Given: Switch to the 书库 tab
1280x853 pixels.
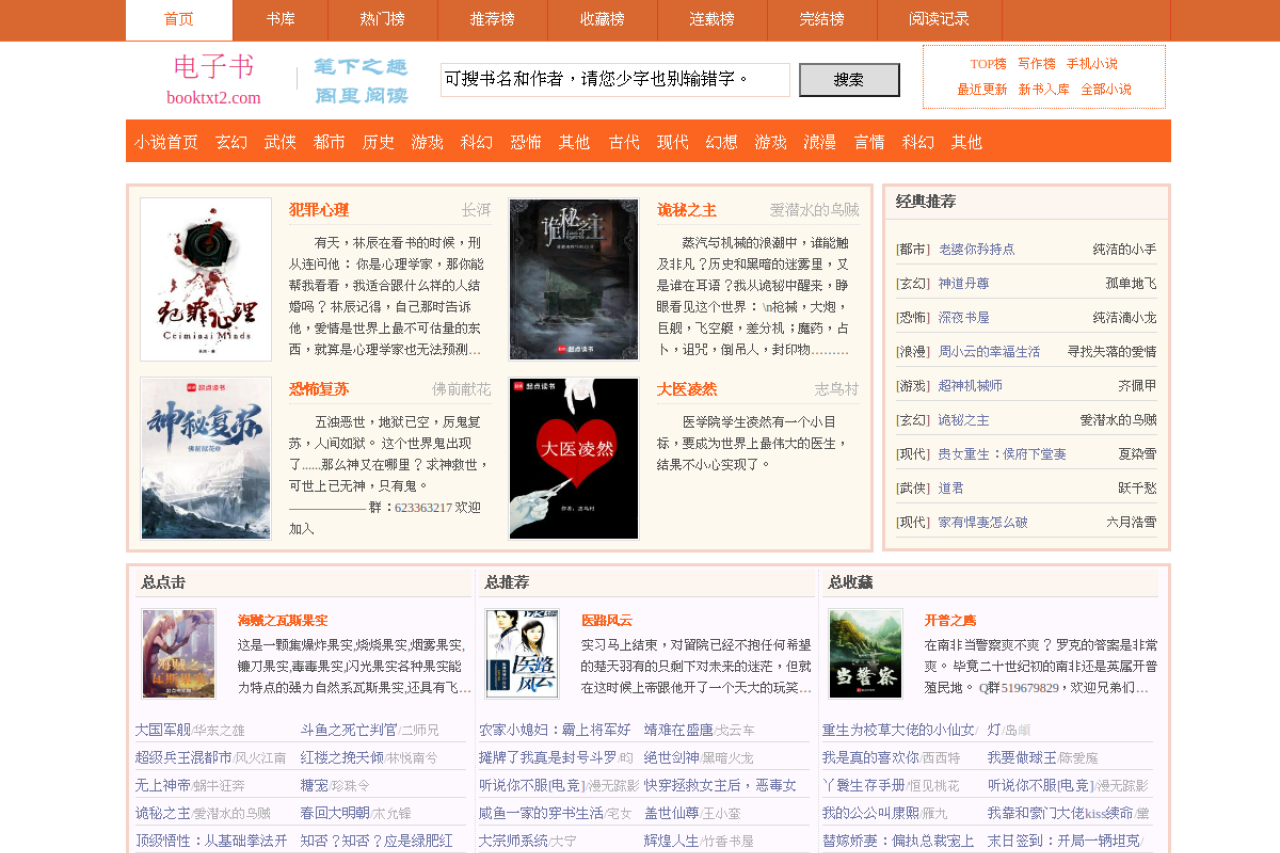Looking at the screenshot, I should [280, 19].
